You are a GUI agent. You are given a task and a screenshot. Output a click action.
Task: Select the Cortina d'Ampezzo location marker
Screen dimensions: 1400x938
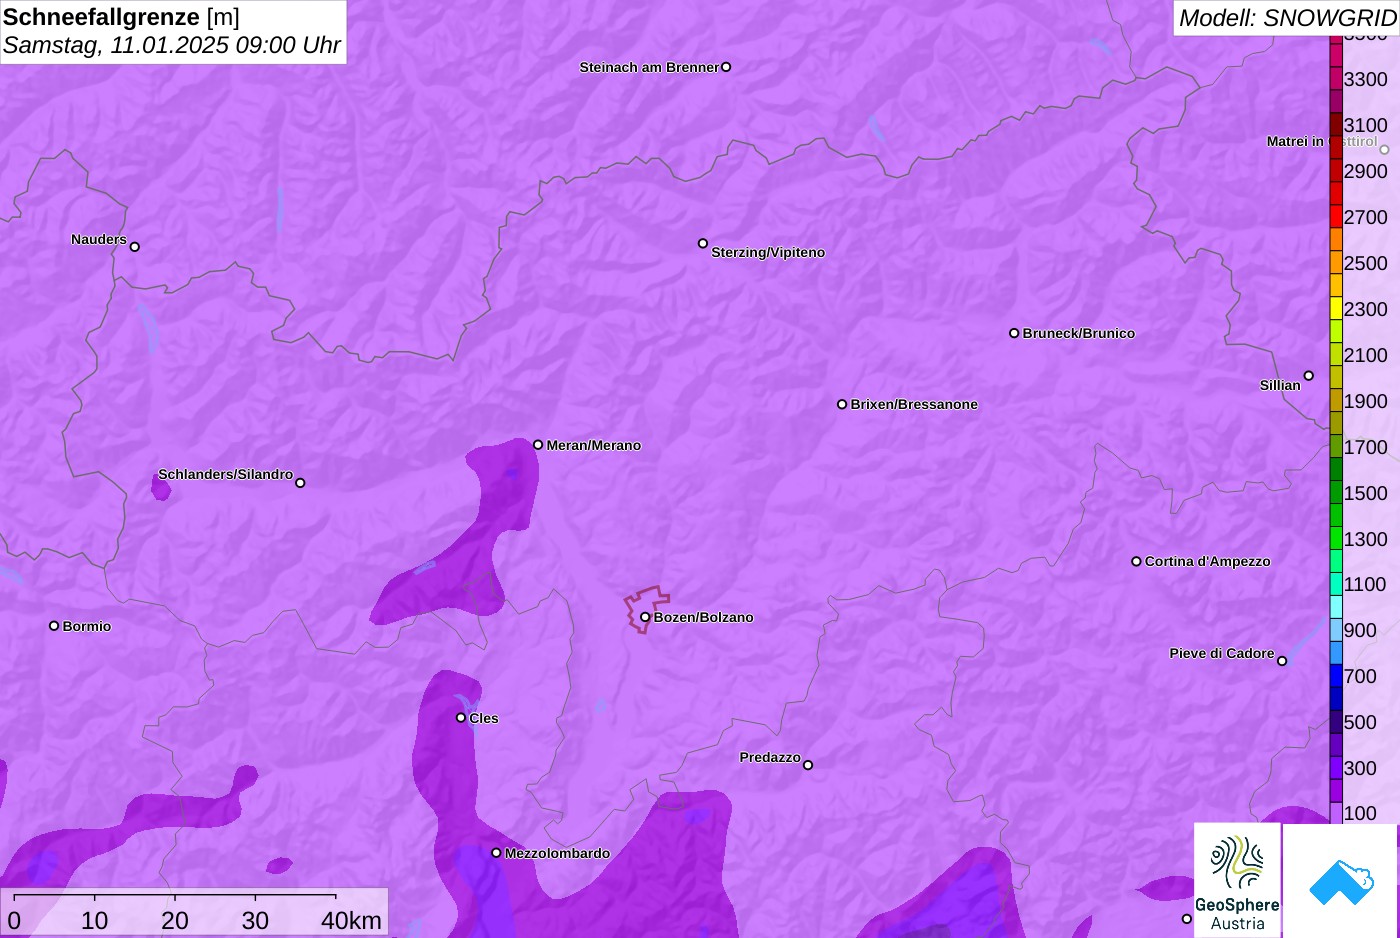point(1136,561)
